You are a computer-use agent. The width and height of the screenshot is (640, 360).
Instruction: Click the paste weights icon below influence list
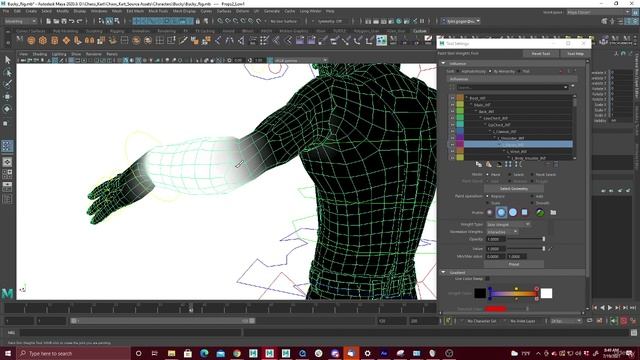pos(489,164)
